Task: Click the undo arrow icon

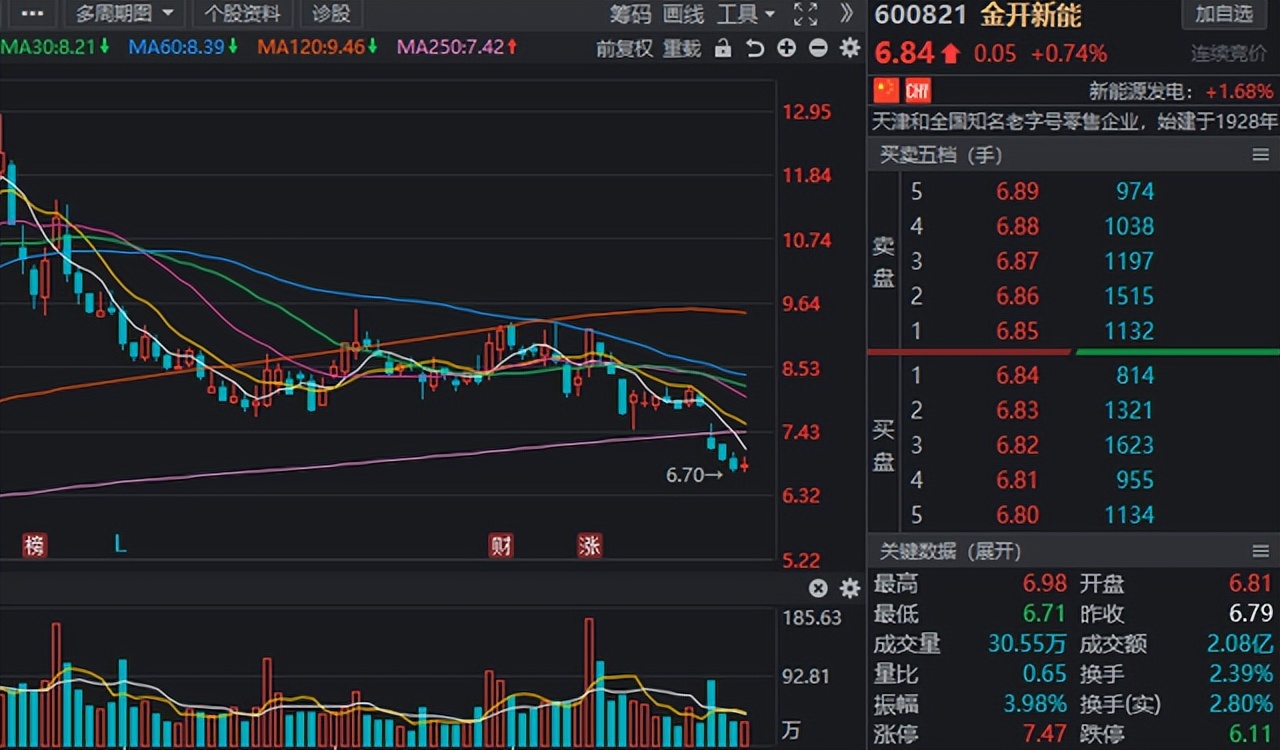Action: point(755,48)
